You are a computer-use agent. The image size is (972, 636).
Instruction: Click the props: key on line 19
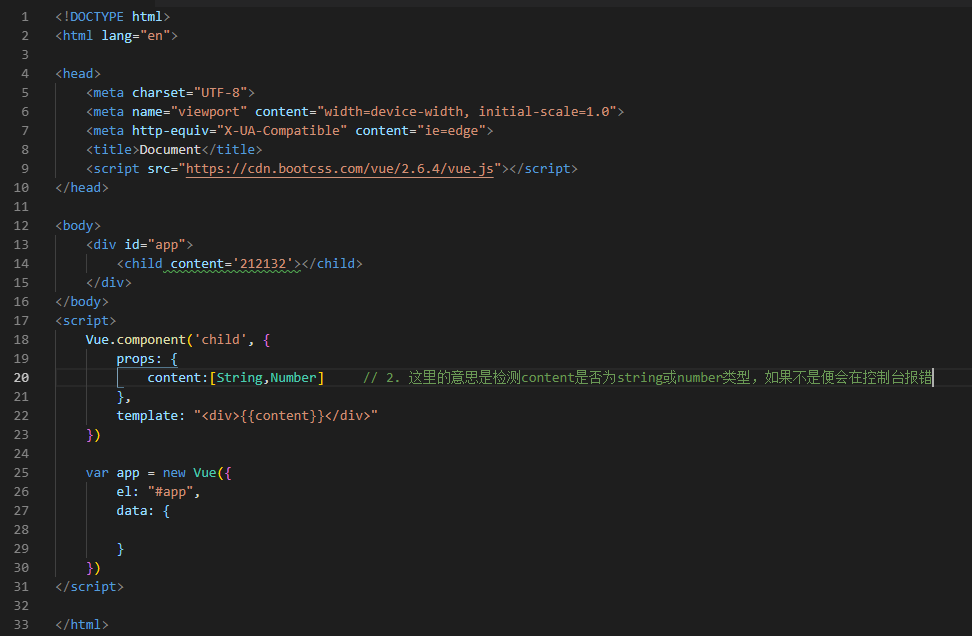139,359
